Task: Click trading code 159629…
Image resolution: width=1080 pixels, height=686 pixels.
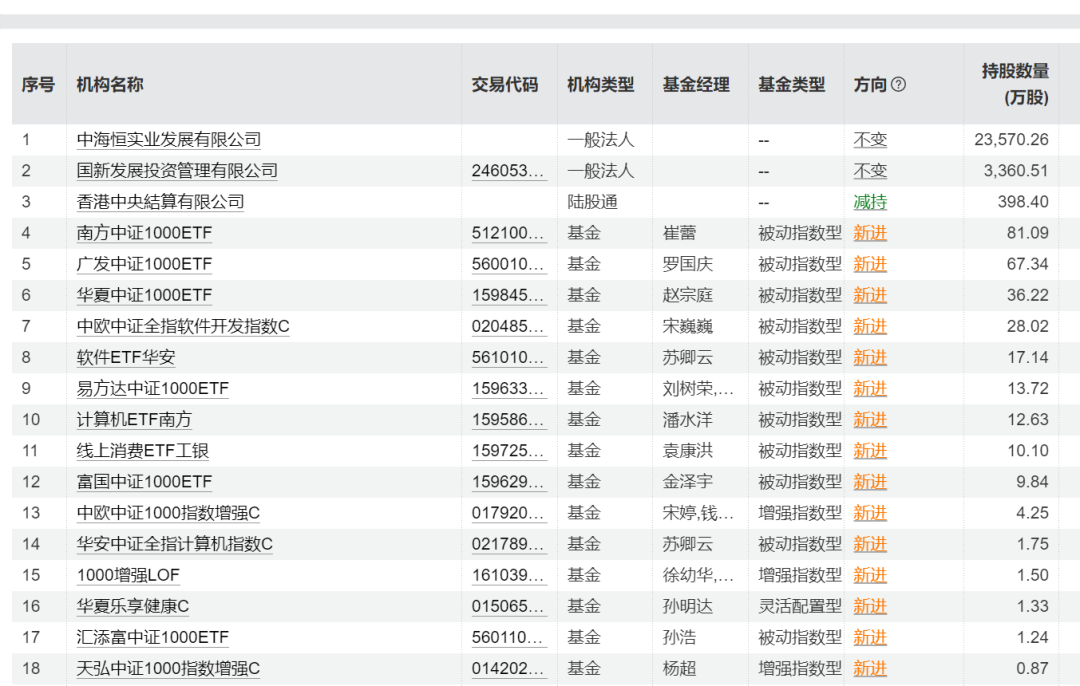Action: pos(509,481)
